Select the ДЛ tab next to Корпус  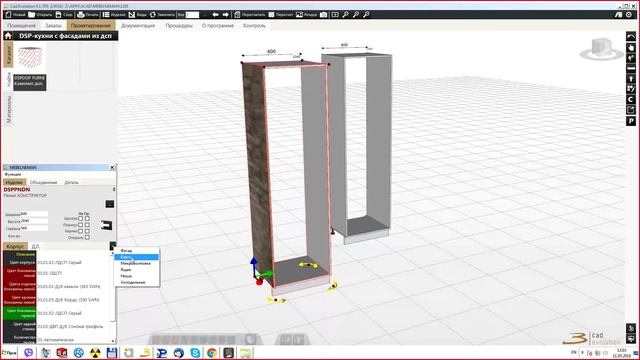tap(36, 247)
